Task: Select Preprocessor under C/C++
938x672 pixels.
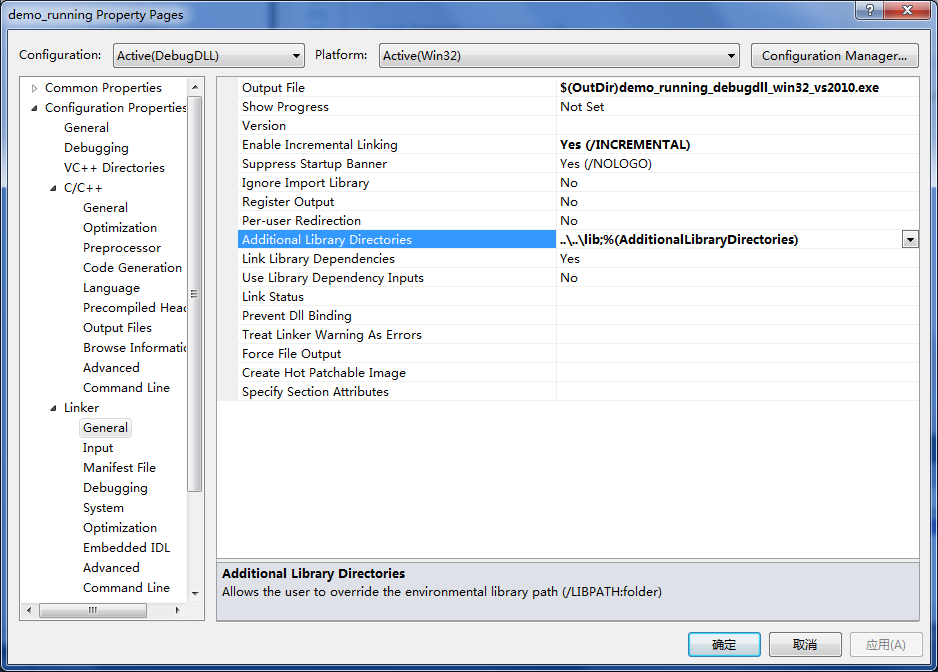Action: pos(121,248)
